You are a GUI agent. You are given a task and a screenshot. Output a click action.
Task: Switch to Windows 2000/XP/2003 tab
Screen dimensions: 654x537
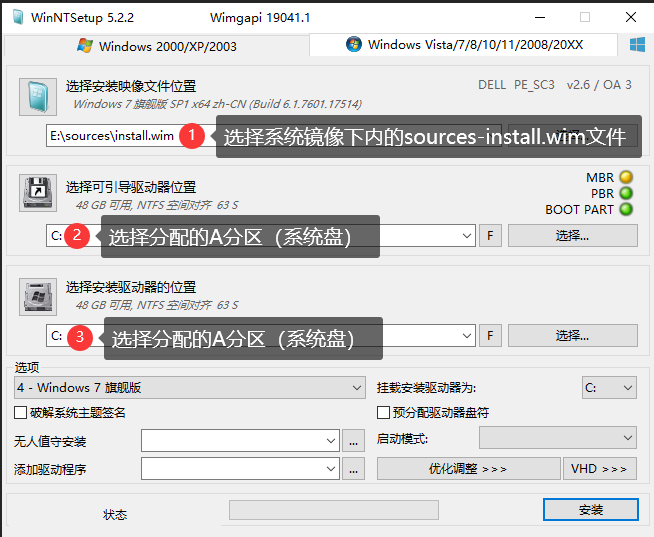(x=157, y=46)
